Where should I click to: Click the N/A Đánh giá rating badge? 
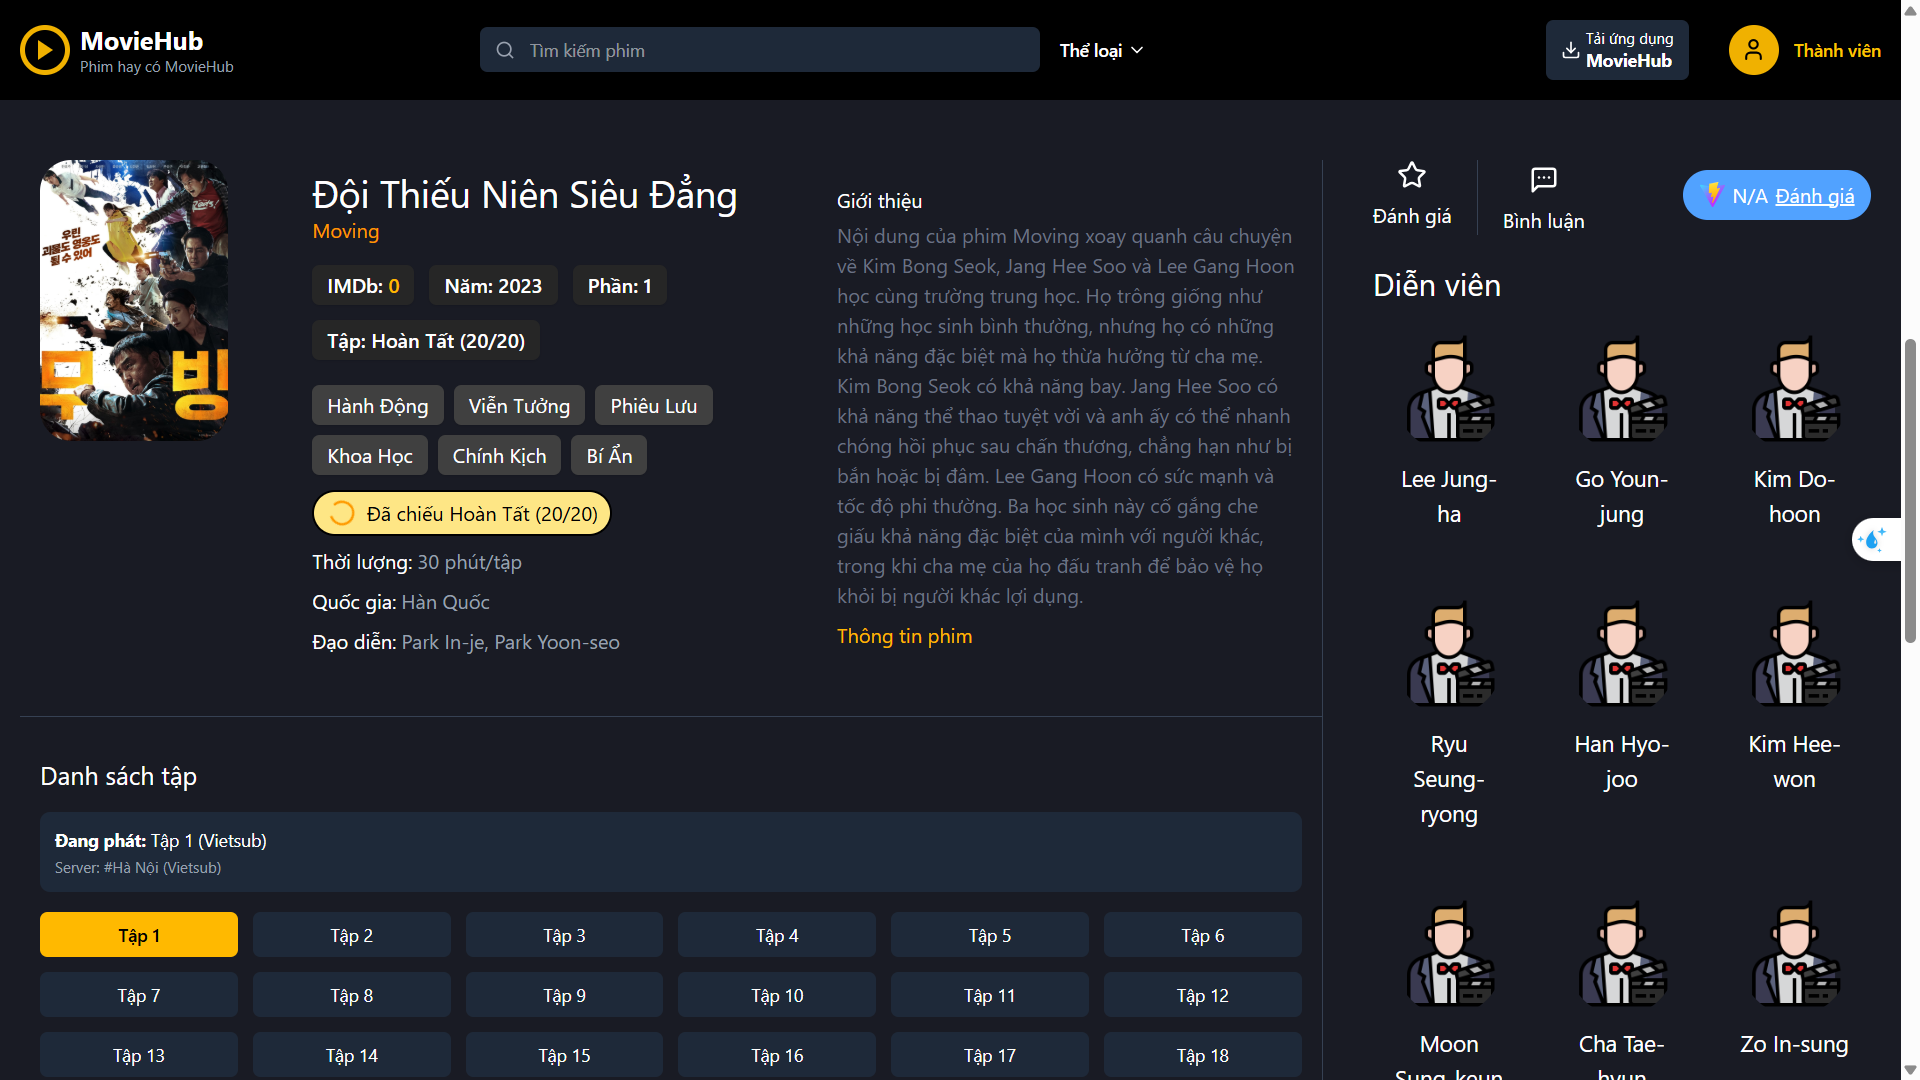(1776, 196)
